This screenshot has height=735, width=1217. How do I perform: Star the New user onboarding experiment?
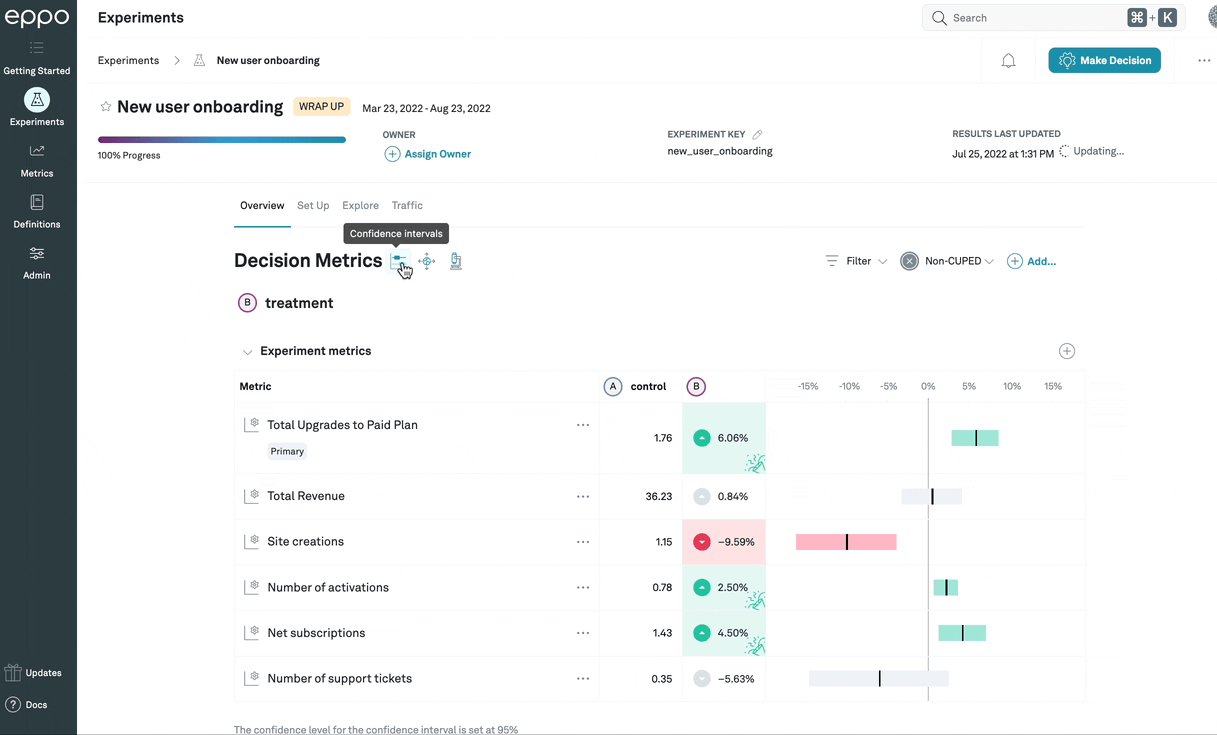tap(104, 106)
